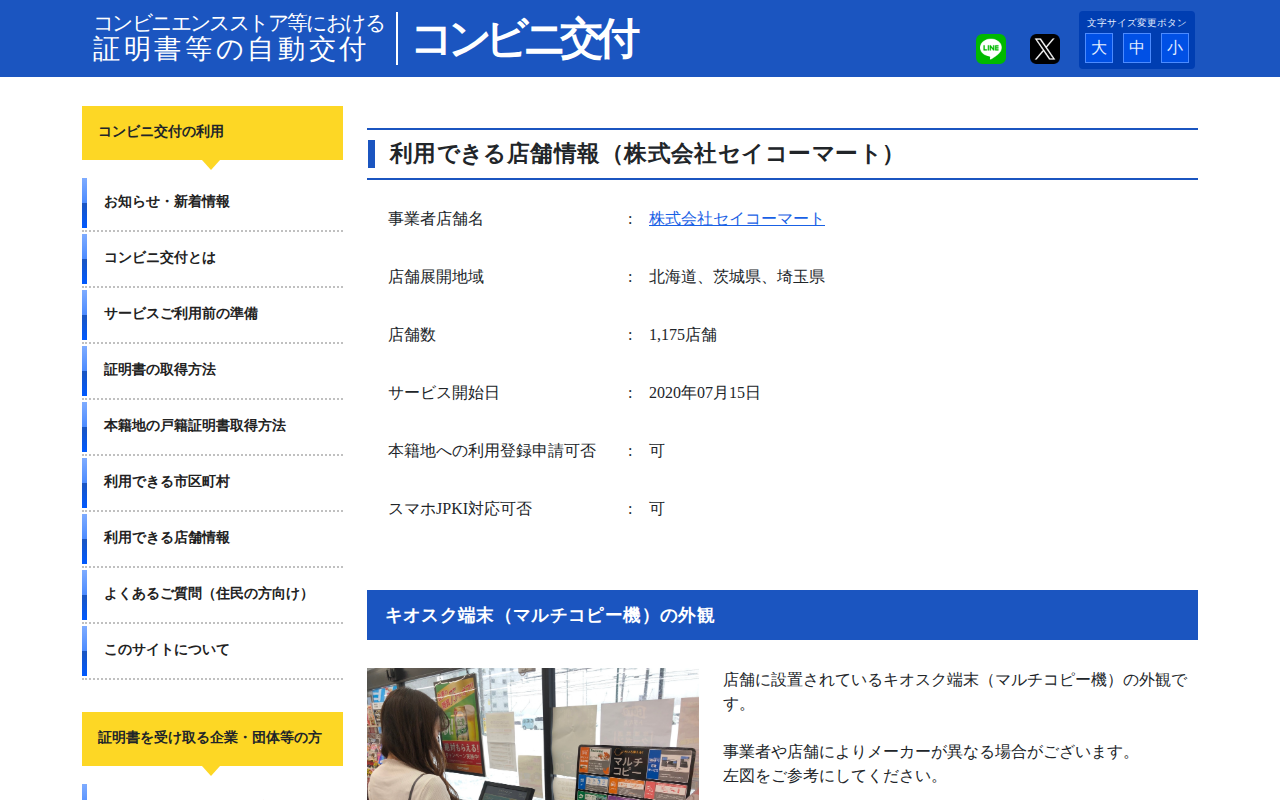This screenshot has width=1280, height=800.
Task: Set font size to small (小)
Action: point(1175,48)
